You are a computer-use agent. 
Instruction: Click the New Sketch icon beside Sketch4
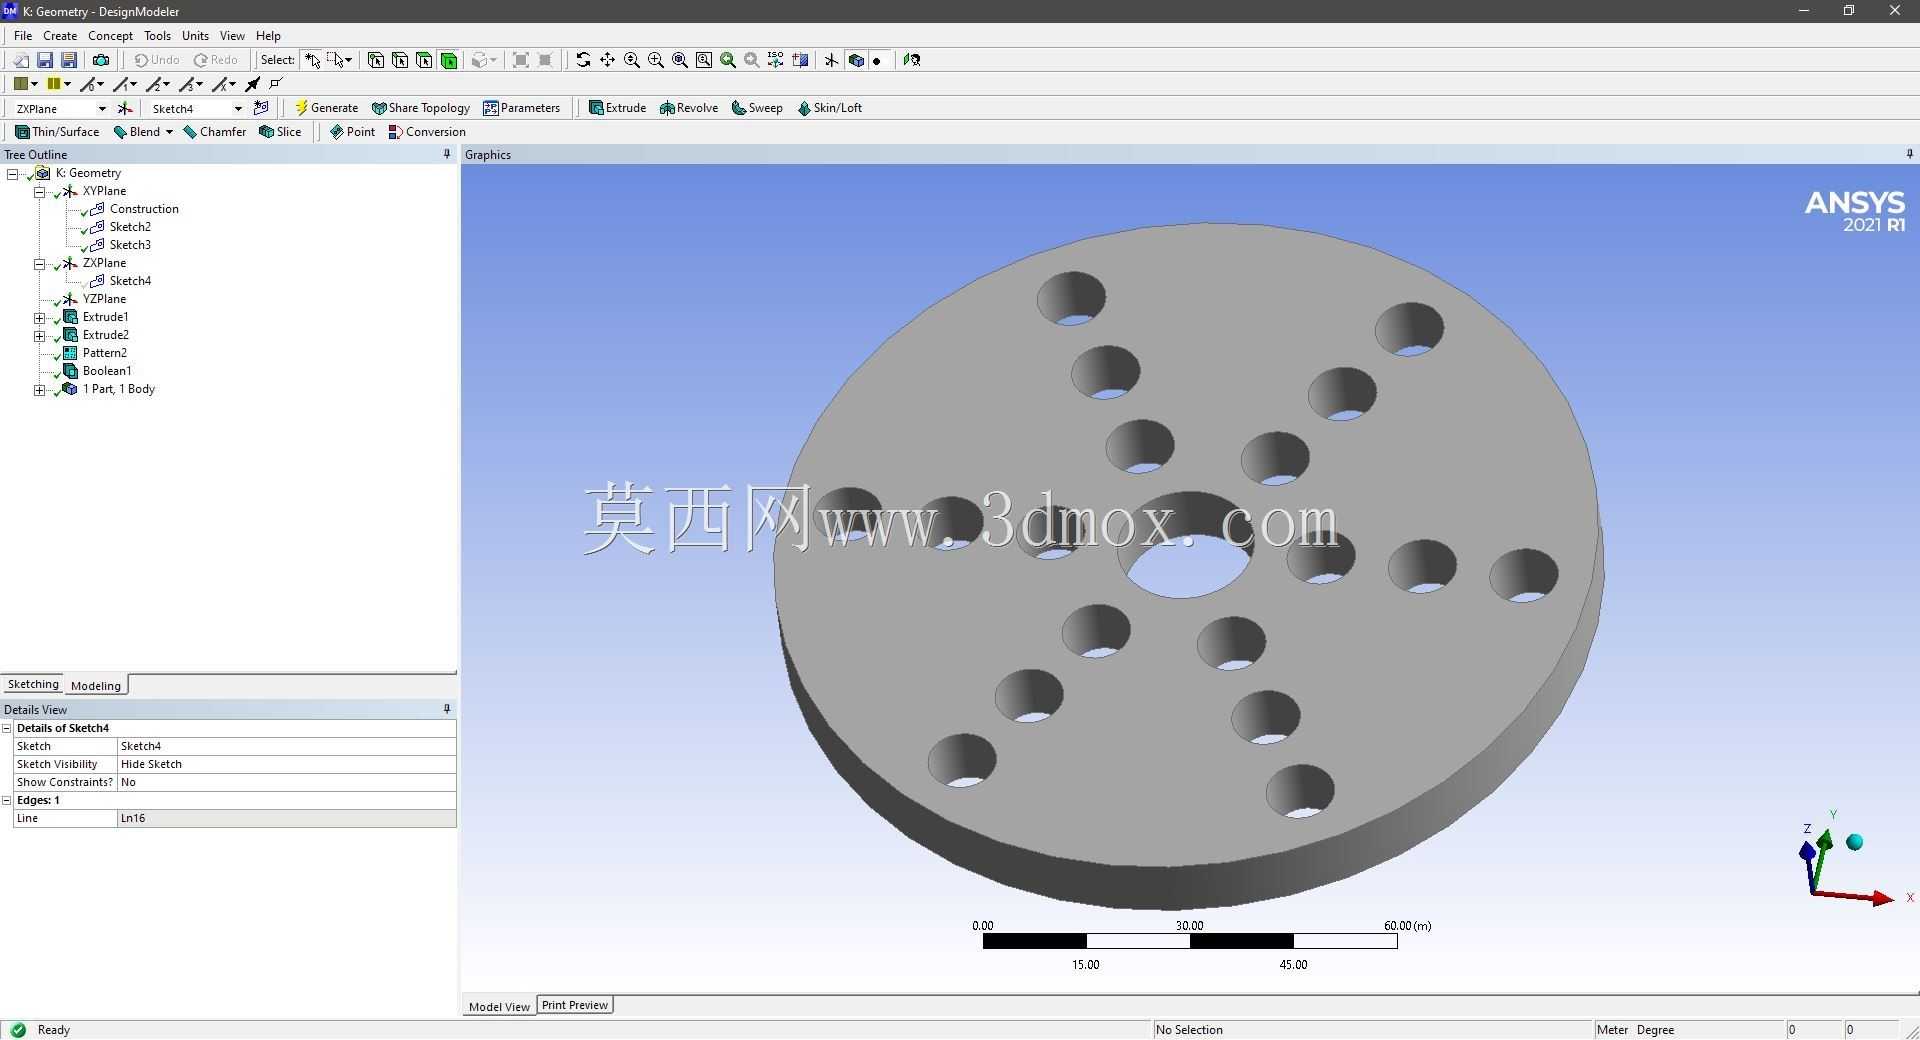tap(261, 108)
